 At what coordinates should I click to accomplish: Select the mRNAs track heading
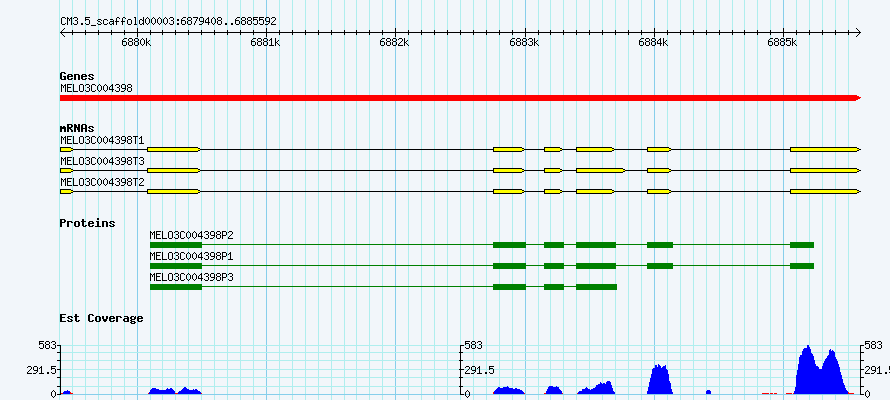(77, 128)
